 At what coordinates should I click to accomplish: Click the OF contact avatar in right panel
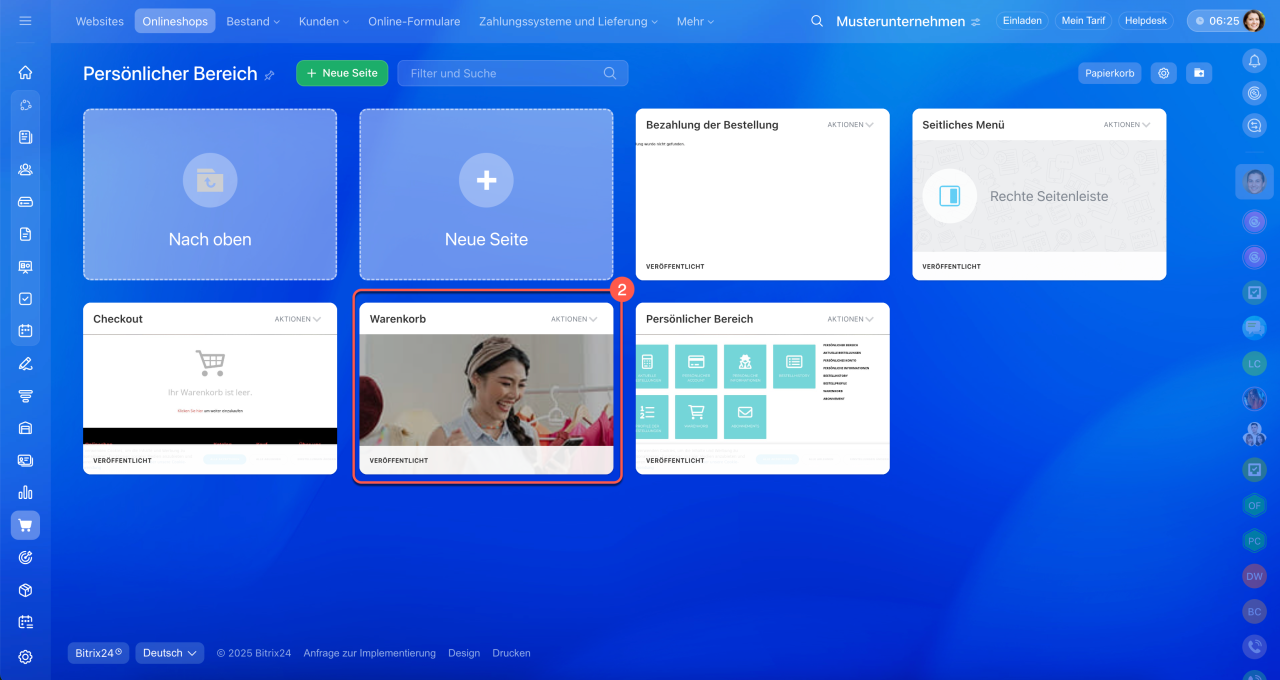click(x=1254, y=505)
